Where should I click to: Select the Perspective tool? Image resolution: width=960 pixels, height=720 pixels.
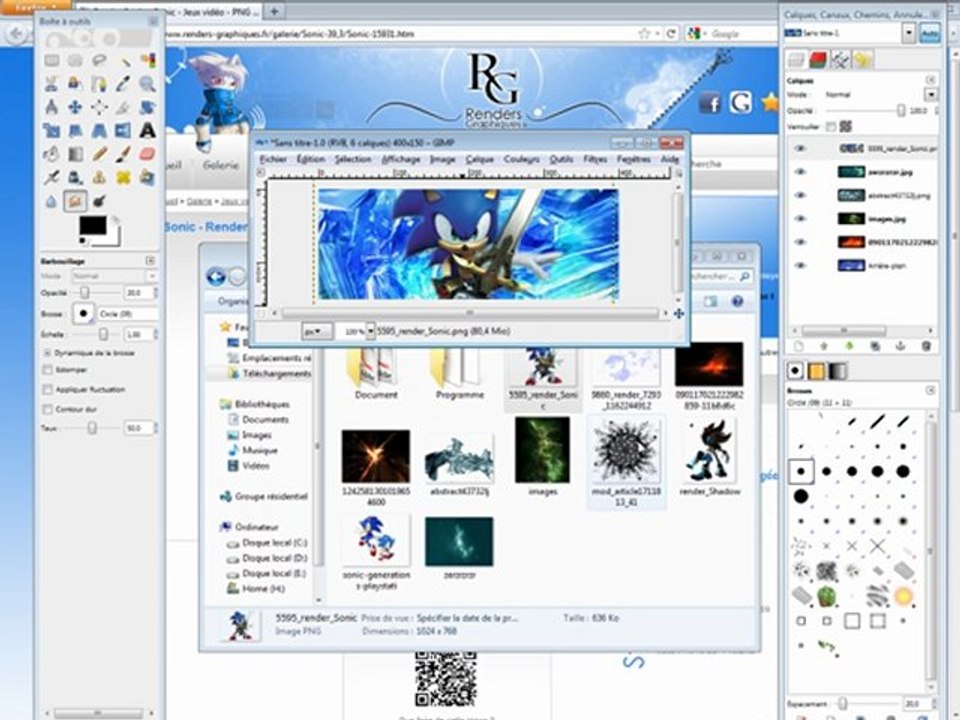[x=99, y=130]
